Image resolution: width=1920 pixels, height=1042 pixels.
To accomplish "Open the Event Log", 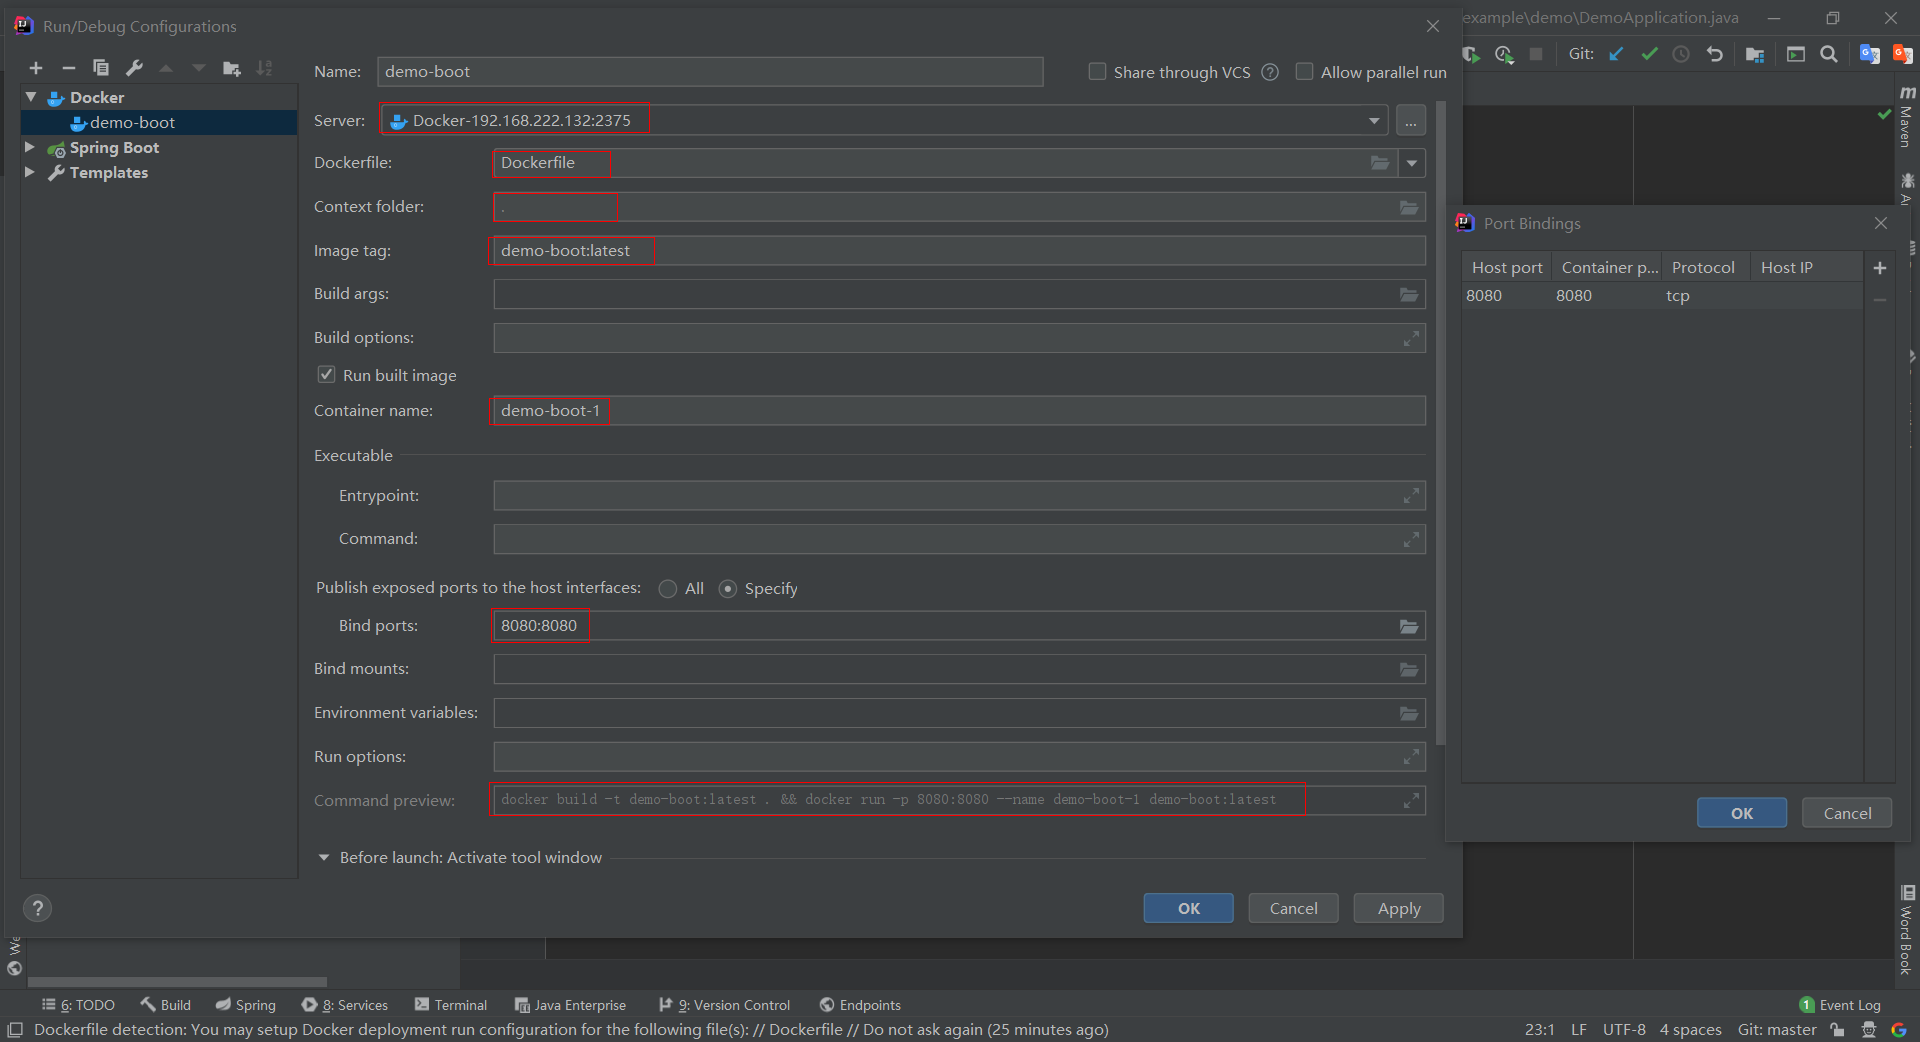I will (x=1840, y=1005).
